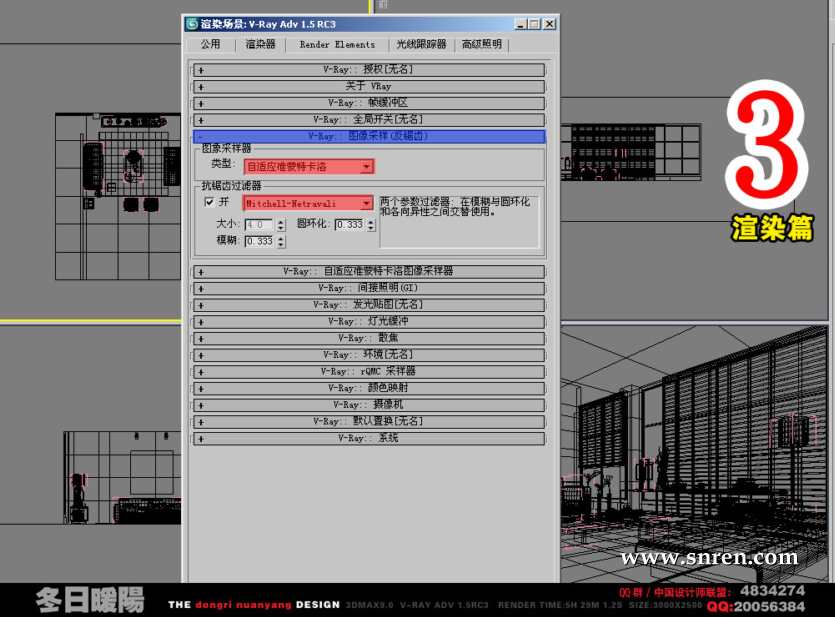Expand the V-Ray 帧缓冲区 rollout
This screenshot has width=835, height=617.
369,103
